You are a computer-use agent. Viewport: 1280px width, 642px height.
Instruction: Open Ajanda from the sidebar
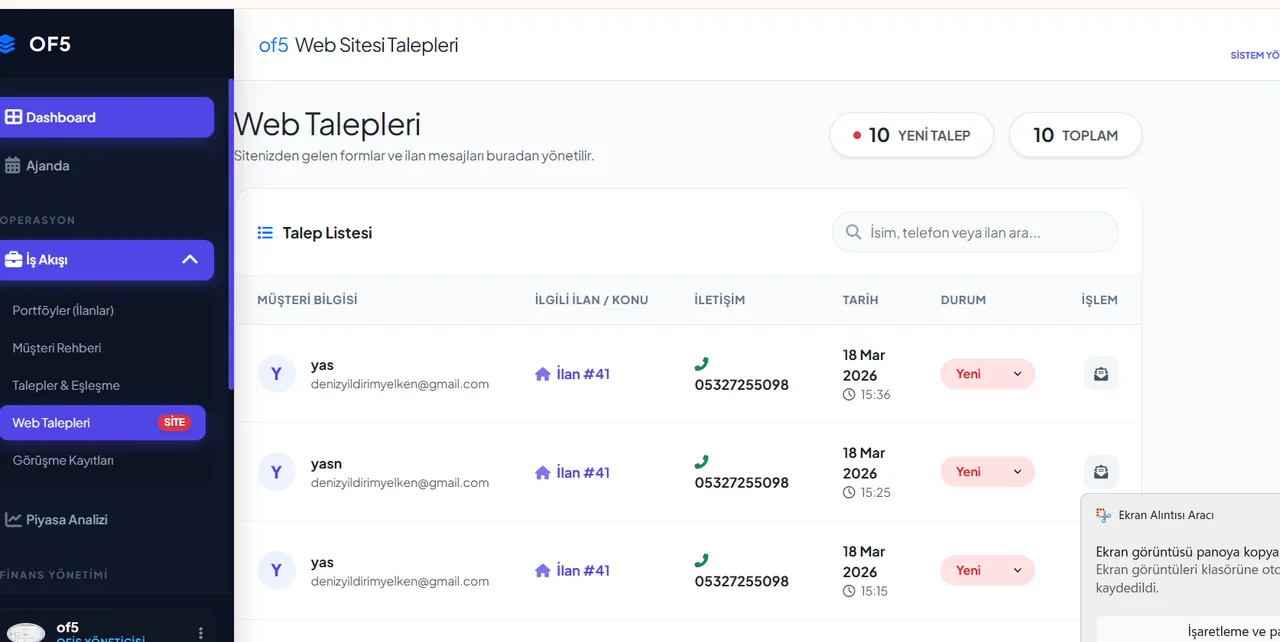click(x=47, y=166)
